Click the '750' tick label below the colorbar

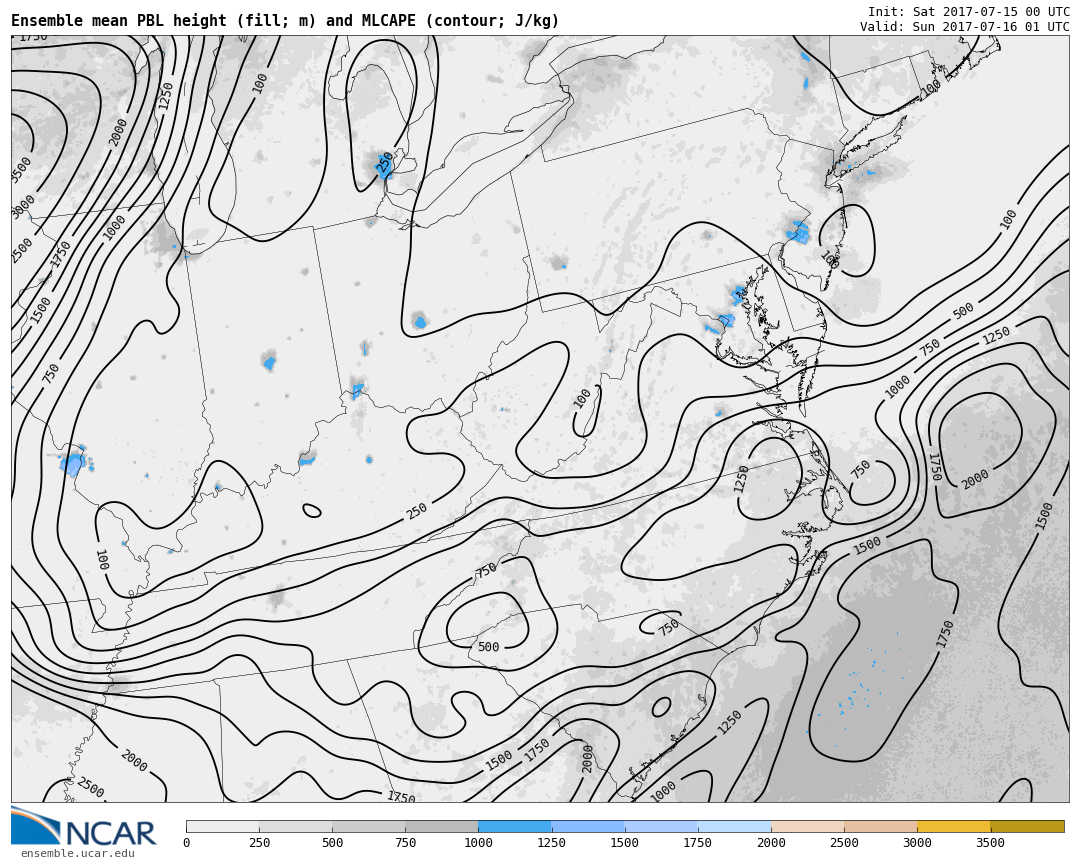[x=405, y=842]
